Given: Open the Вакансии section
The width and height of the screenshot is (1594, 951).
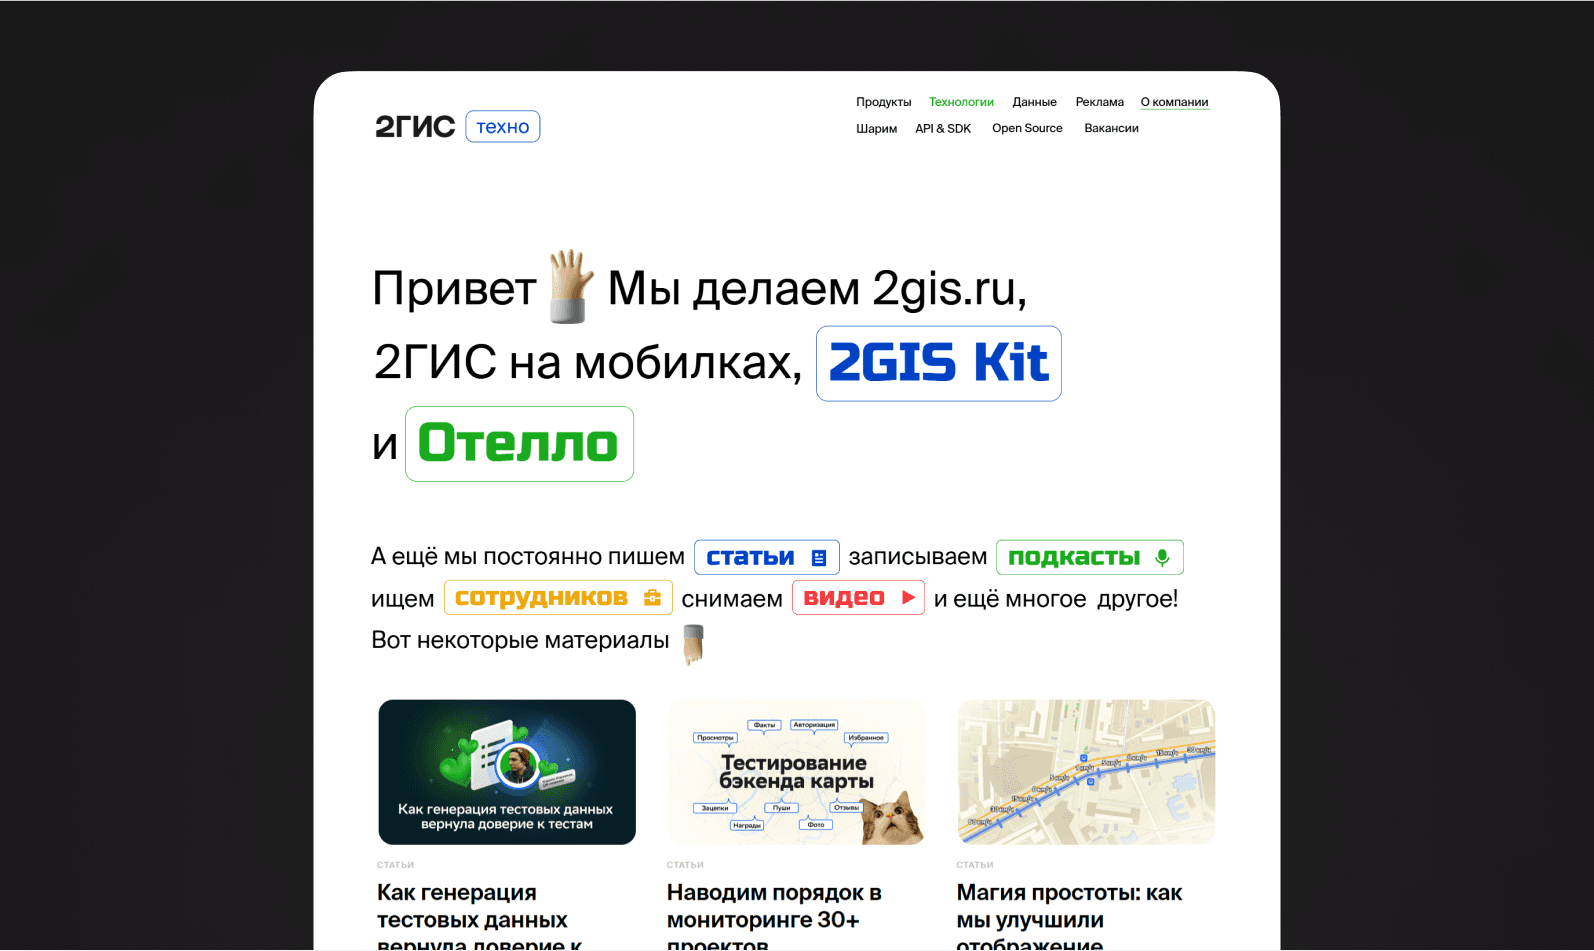Looking at the screenshot, I should coord(1111,128).
